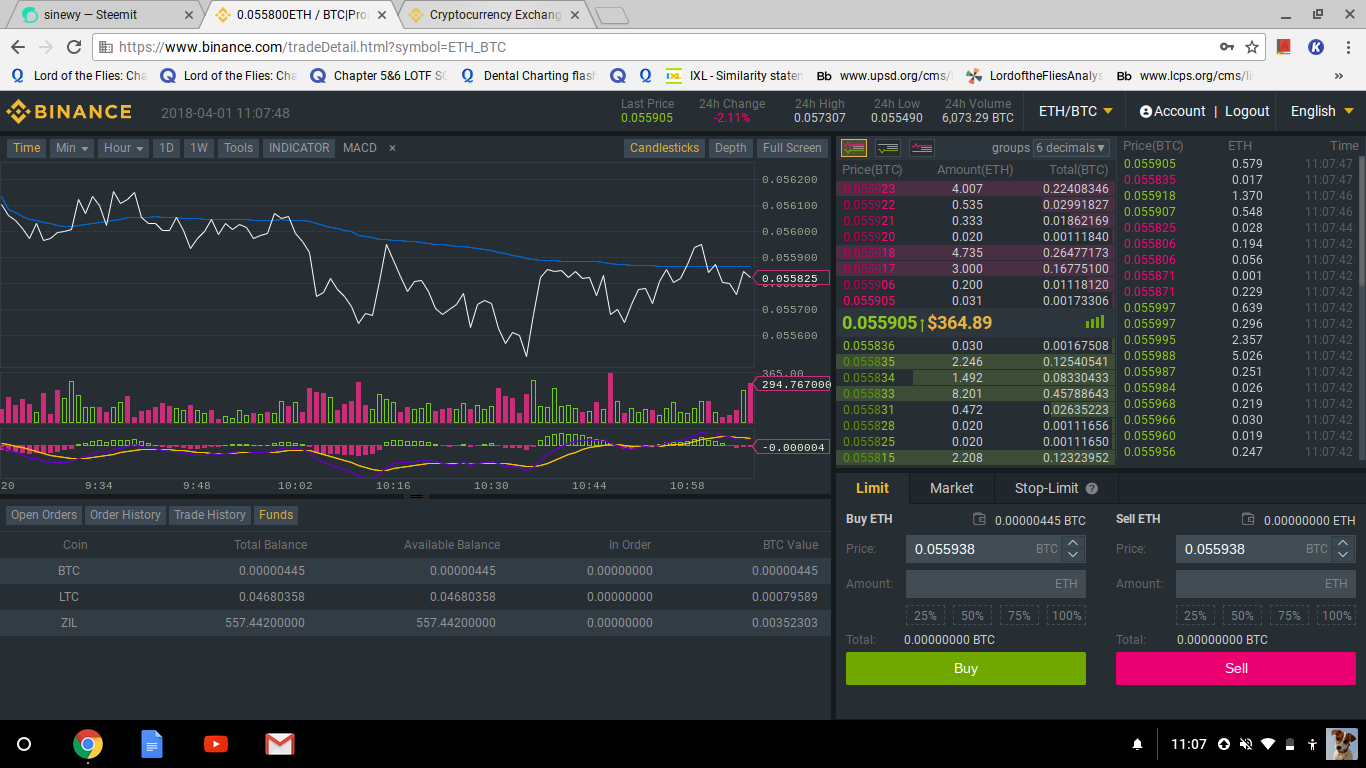Open the groups 6 decimals dropdown
The width and height of the screenshot is (1366, 768).
(x=1072, y=148)
